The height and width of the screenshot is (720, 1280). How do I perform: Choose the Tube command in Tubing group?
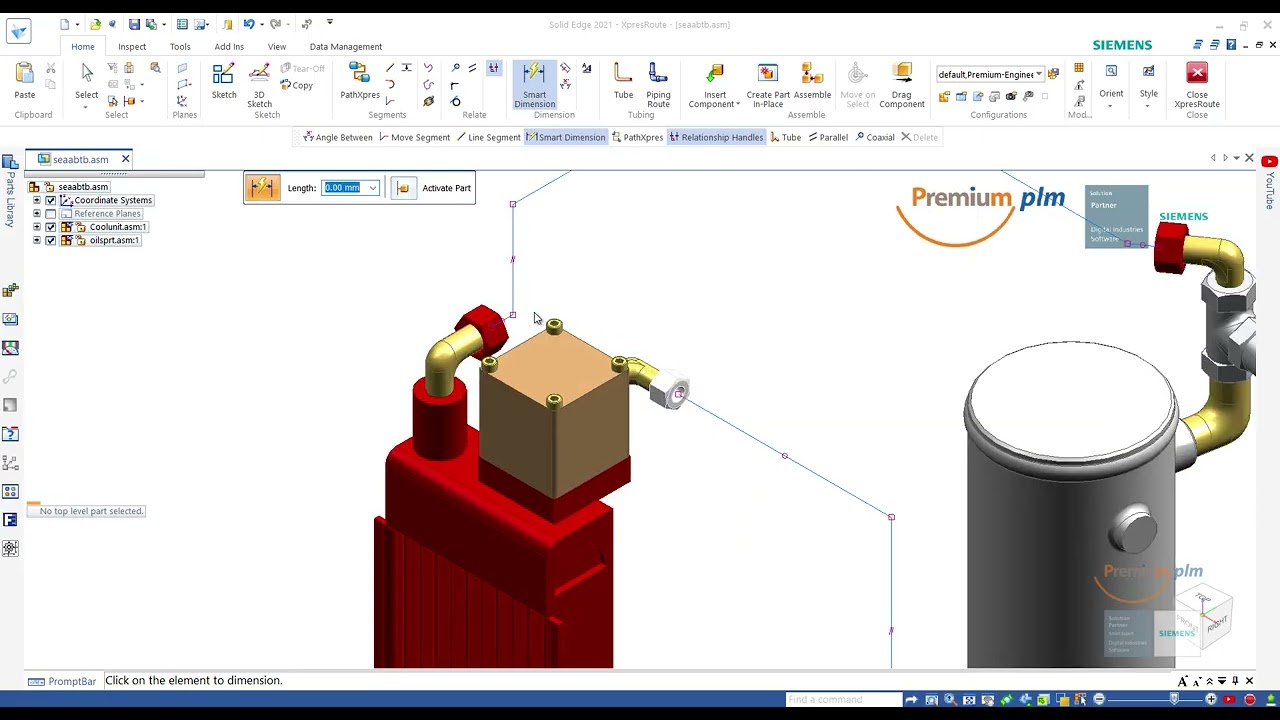(x=623, y=81)
